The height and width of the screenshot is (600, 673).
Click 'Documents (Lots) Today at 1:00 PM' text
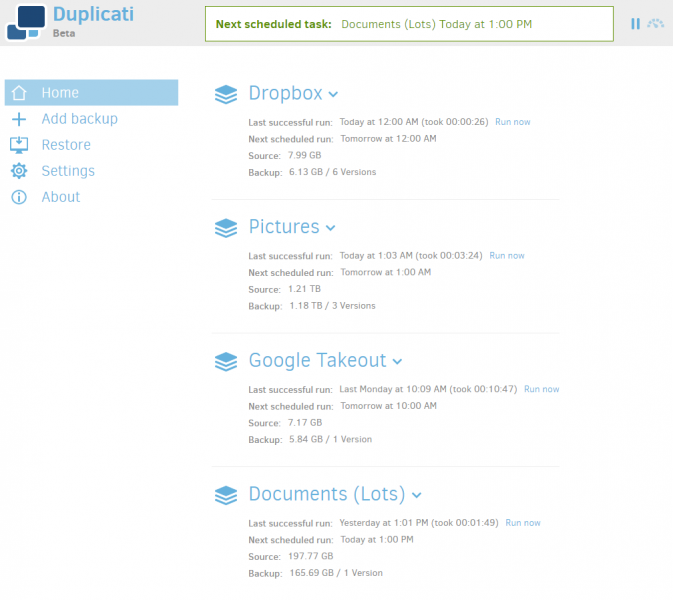[x=437, y=24]
